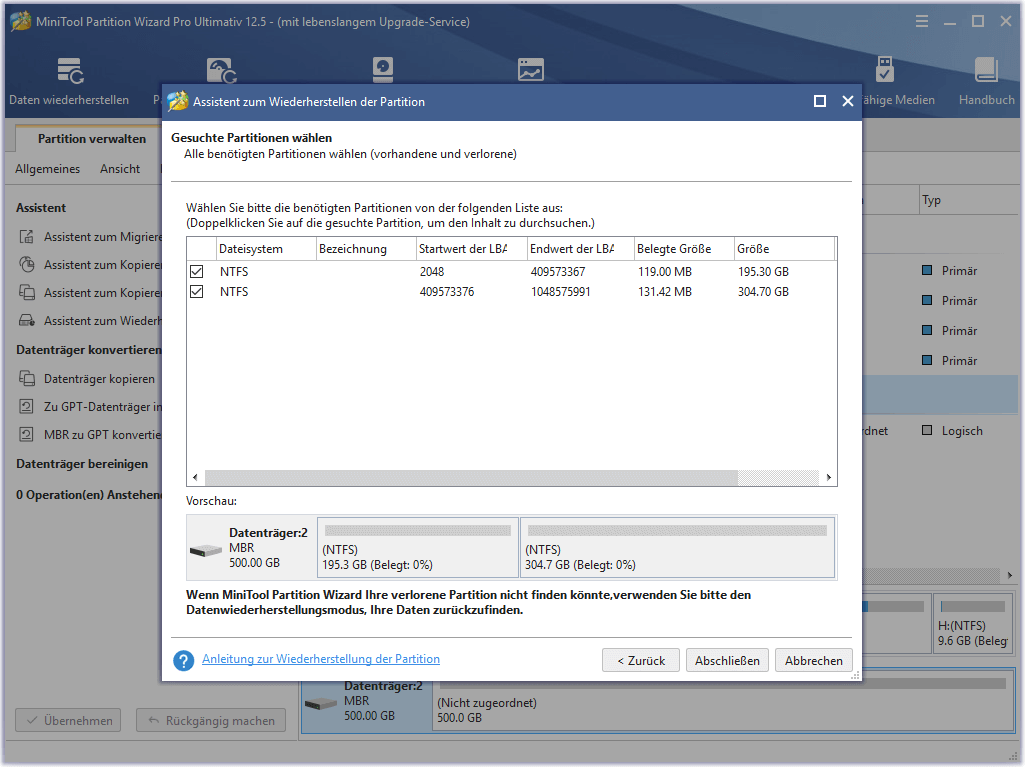Open the Ansicht menu

tap(120, 169)
